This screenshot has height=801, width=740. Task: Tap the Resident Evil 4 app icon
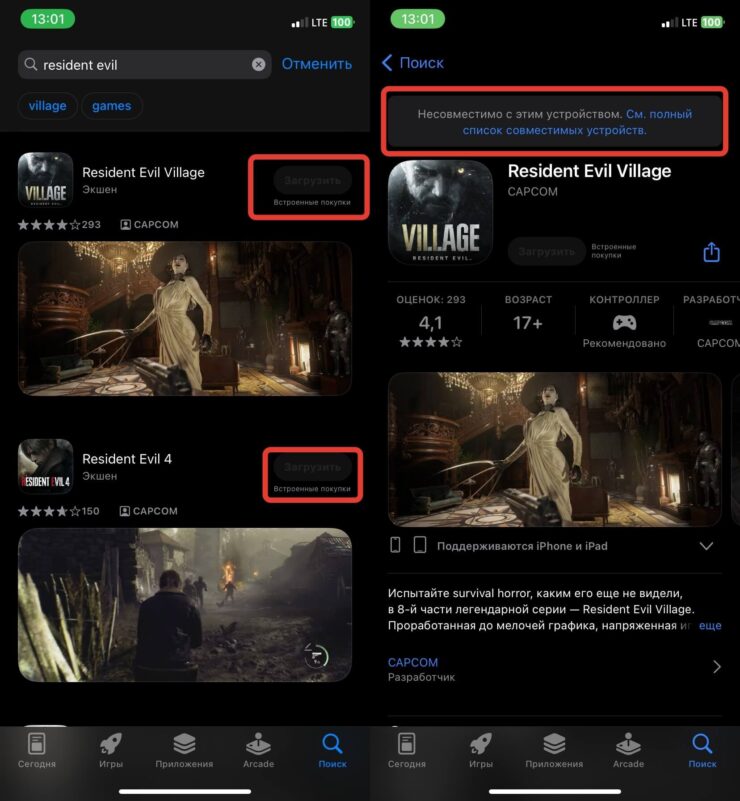coord(45,466)
